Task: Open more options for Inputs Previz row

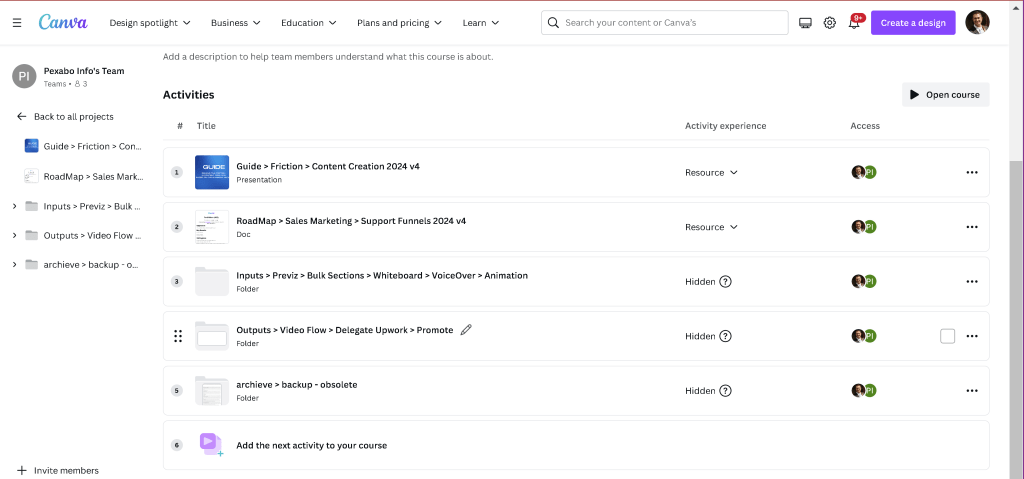Action: pos(972,282)
